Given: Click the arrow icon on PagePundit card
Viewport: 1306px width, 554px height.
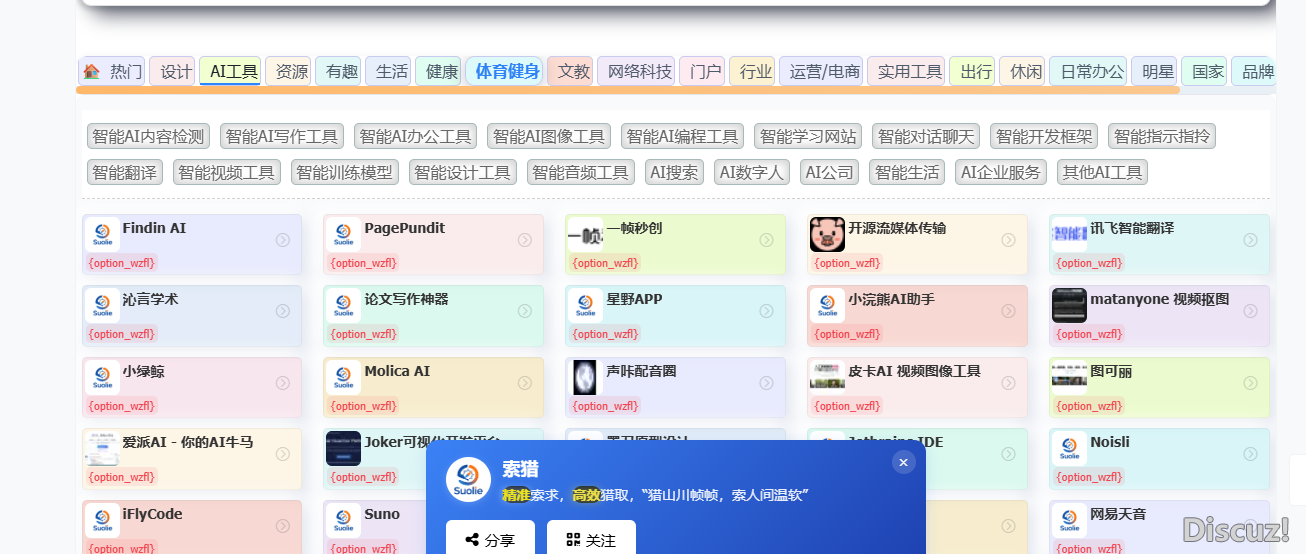Looking at the screenshot, I should 525,240.
